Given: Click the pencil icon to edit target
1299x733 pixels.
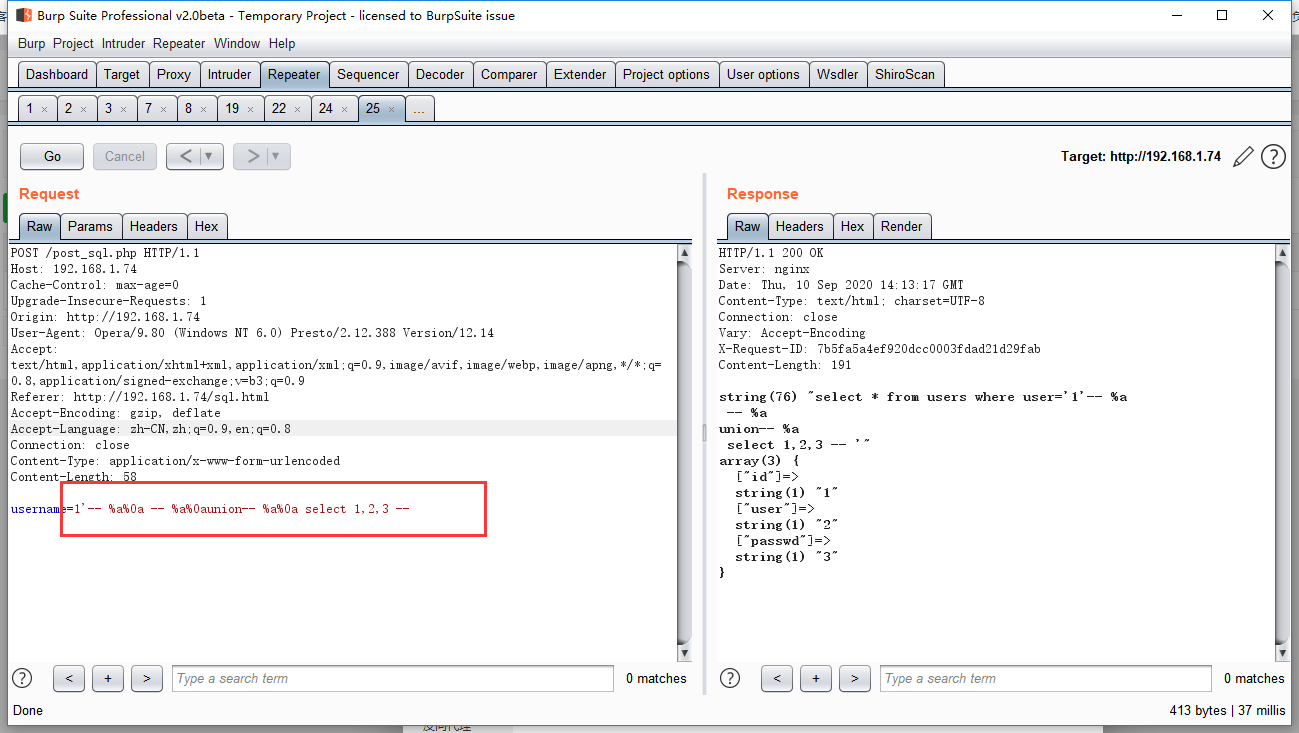Looking at the screenshot, I should point(1243,157).
